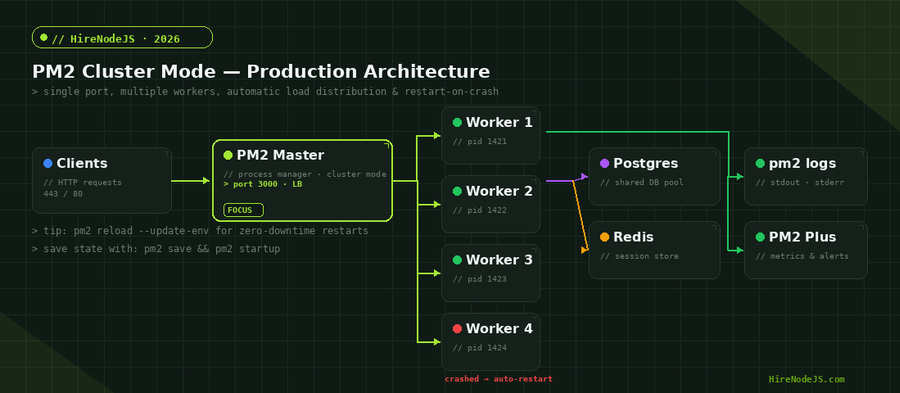Select the Clients node card
Viewport: 900px width, 393px height.
[x=102, y=181]
